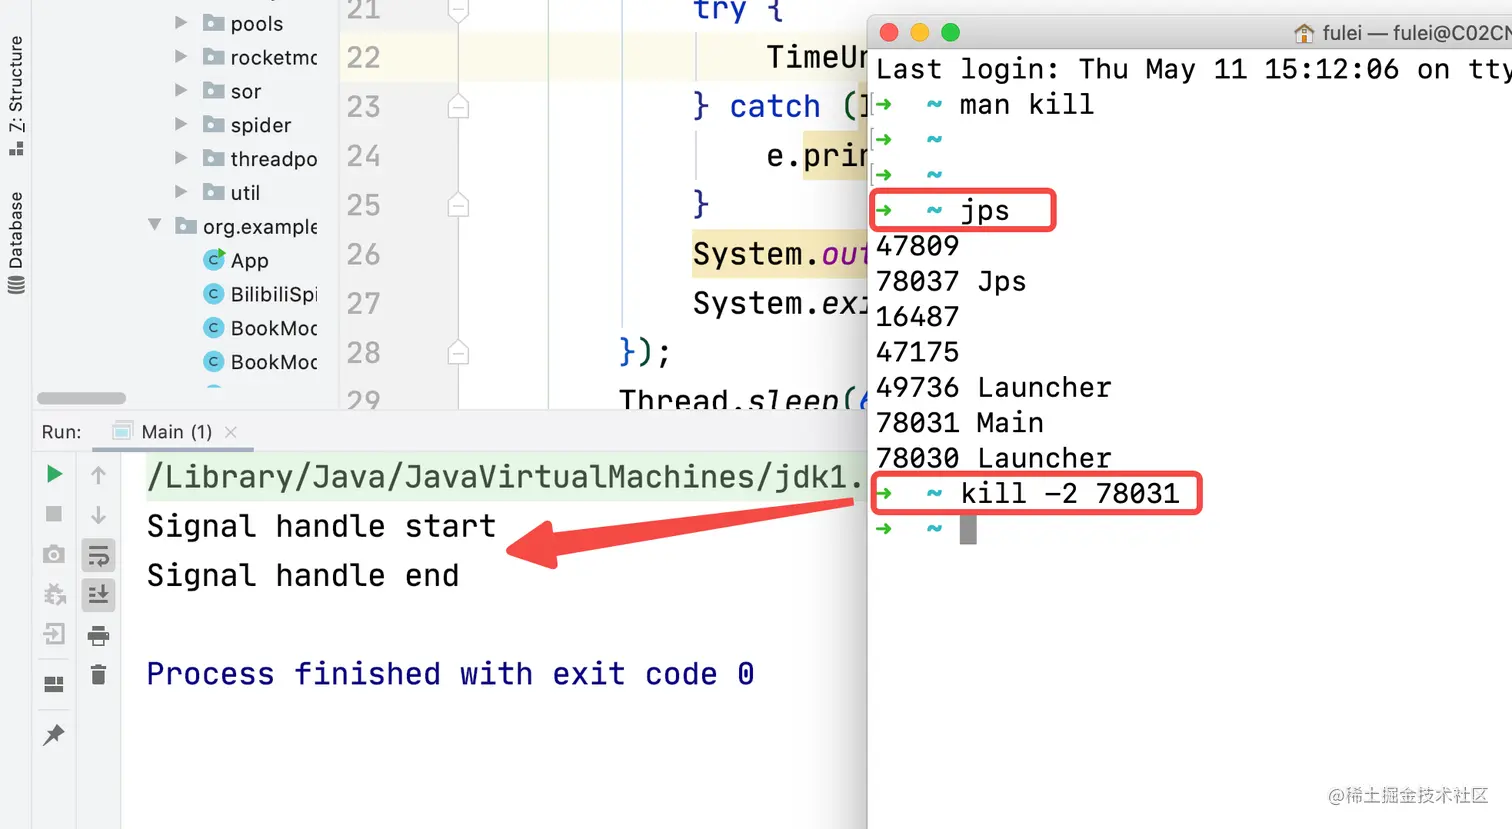The width and height of the screenshot is (1512, 829).
Task: Expand the pools folder
Action: click(x=181, y=22)
